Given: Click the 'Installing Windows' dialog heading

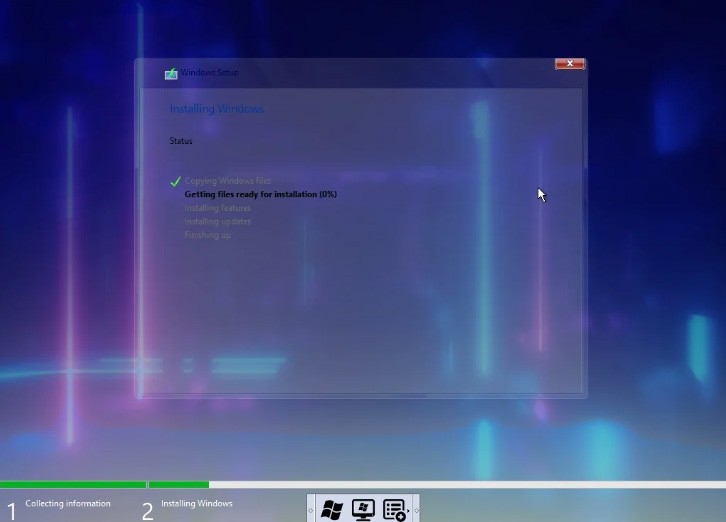Looking at the screenshot, I should (x=216, y=108).
